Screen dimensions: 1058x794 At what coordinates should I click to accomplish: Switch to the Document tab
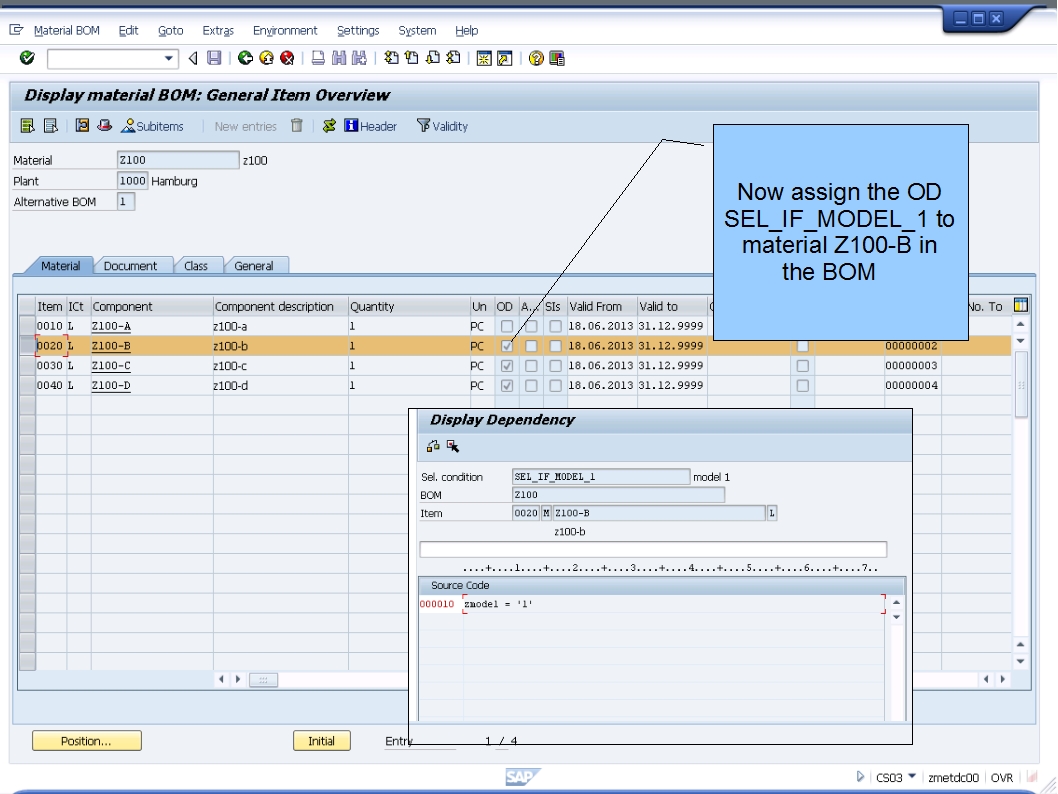coord(133,265)
